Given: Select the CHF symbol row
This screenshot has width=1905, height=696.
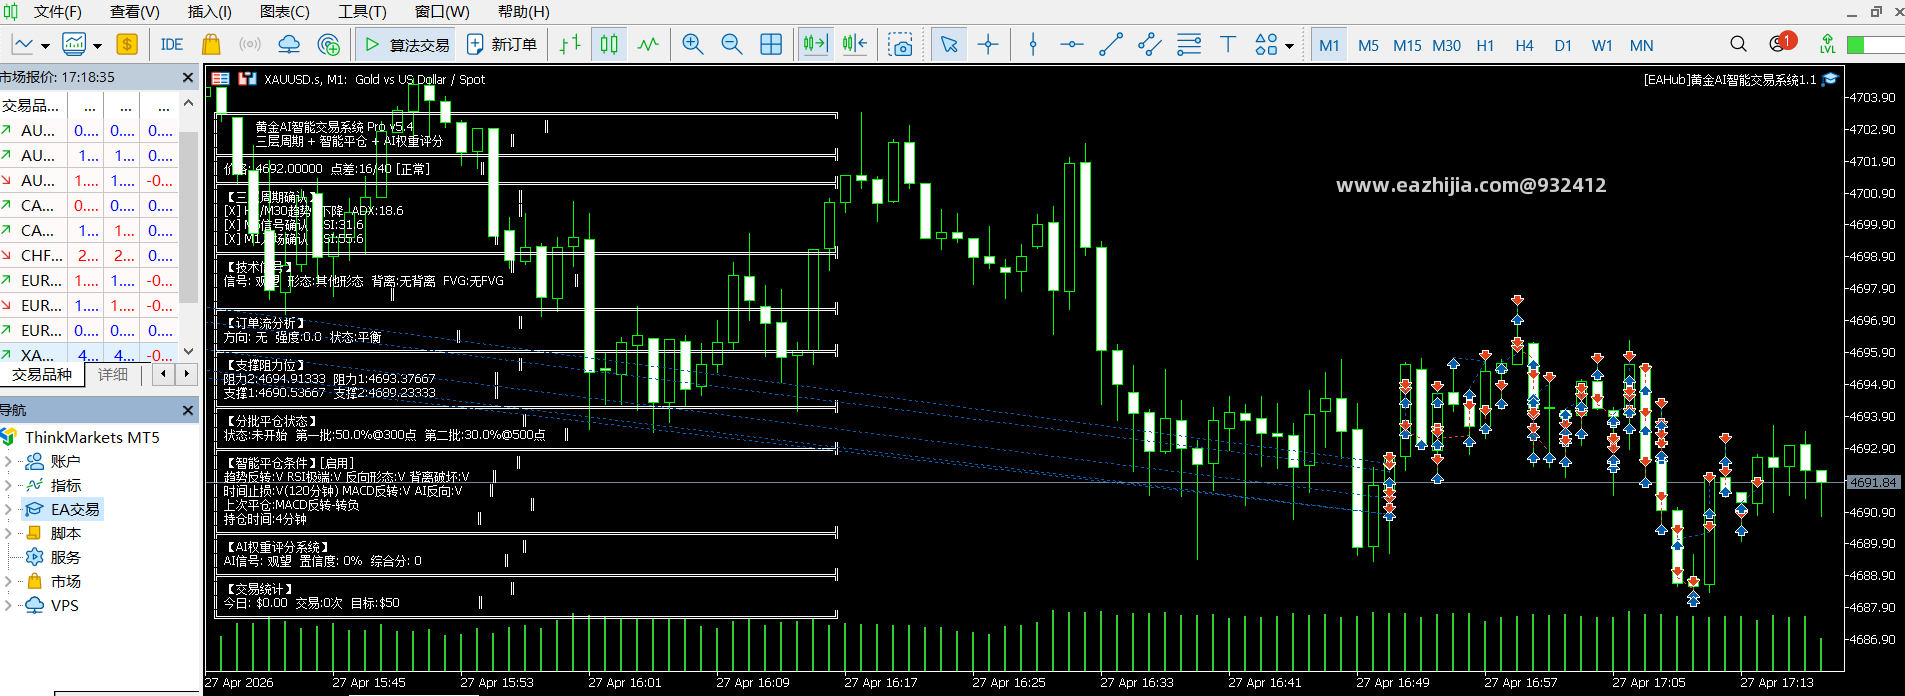Looking at the screenshot, I should click(x=89, y=255).
